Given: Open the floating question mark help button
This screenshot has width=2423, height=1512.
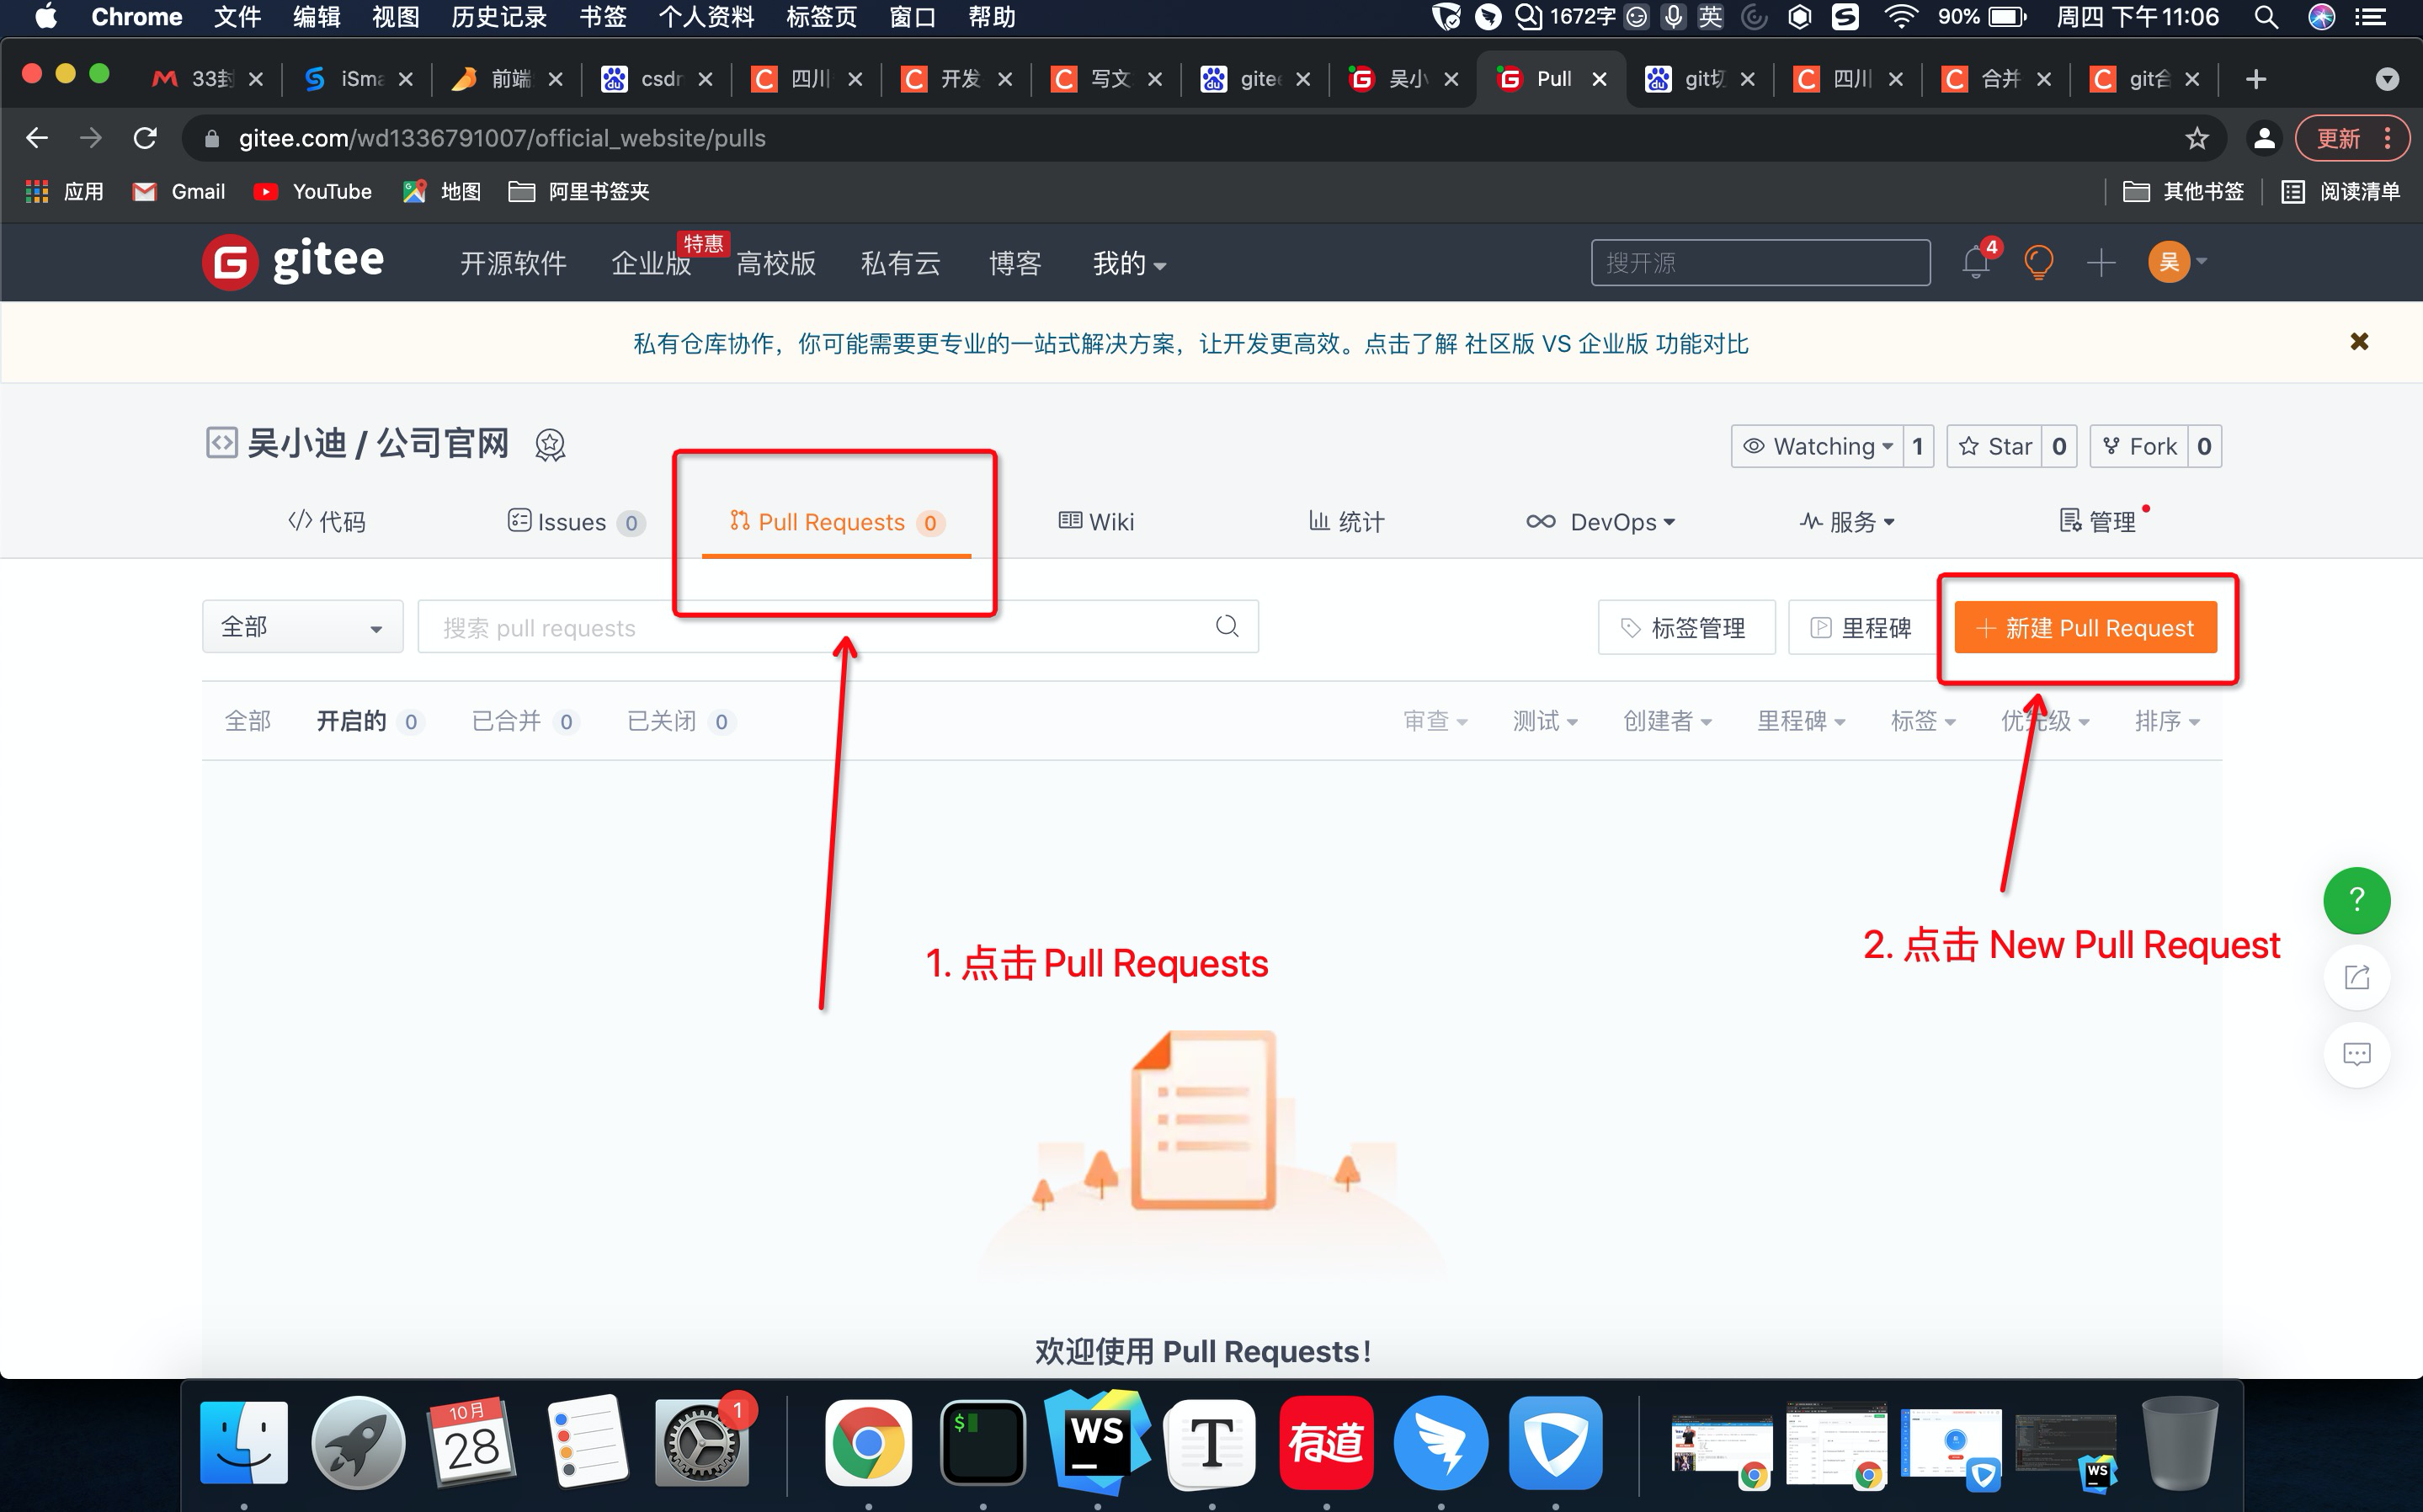Looking at the screenshot, I should (2357, 899).
